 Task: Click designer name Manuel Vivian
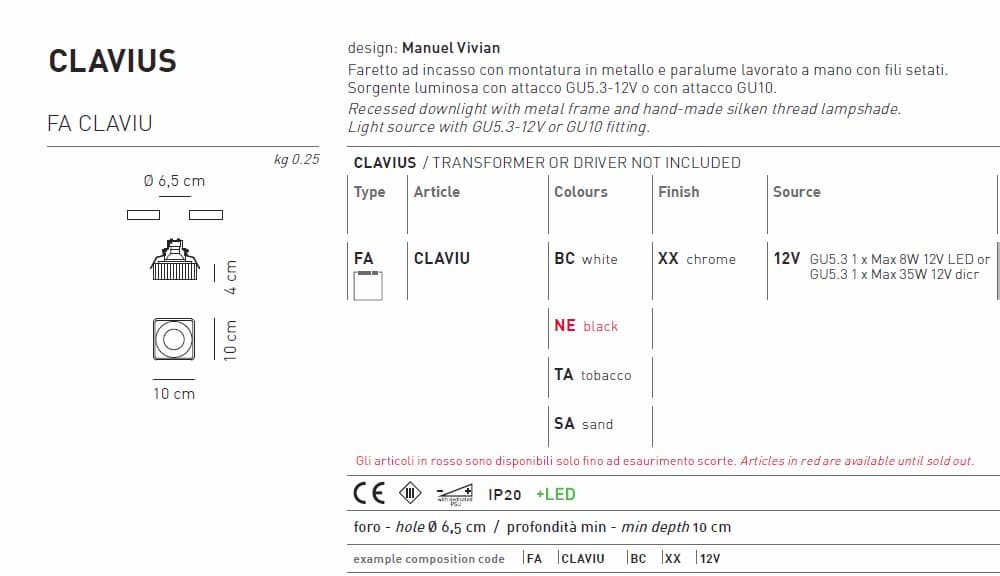(x=451, y=48)
